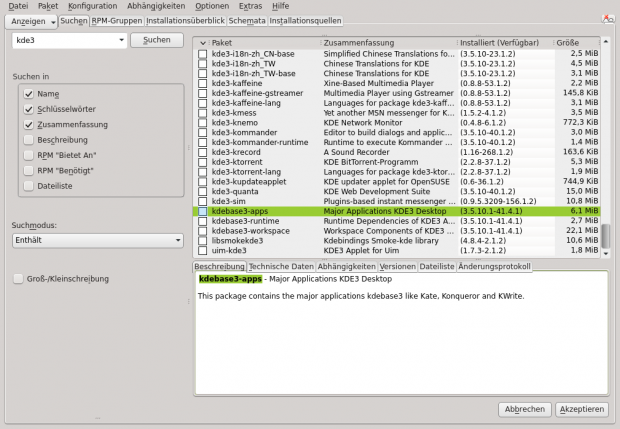Switch to the Installationsquellen tab
The image size is (620, 429).
(x=305, y=21)
